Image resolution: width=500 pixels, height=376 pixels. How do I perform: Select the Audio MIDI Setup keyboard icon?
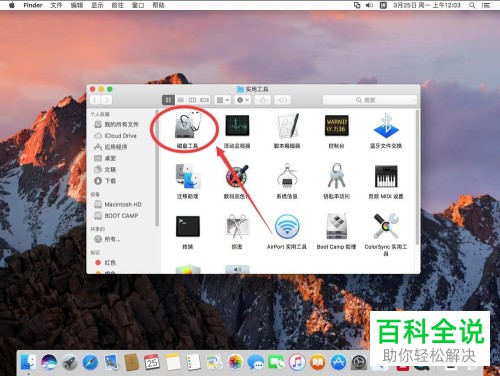(386, 176)
